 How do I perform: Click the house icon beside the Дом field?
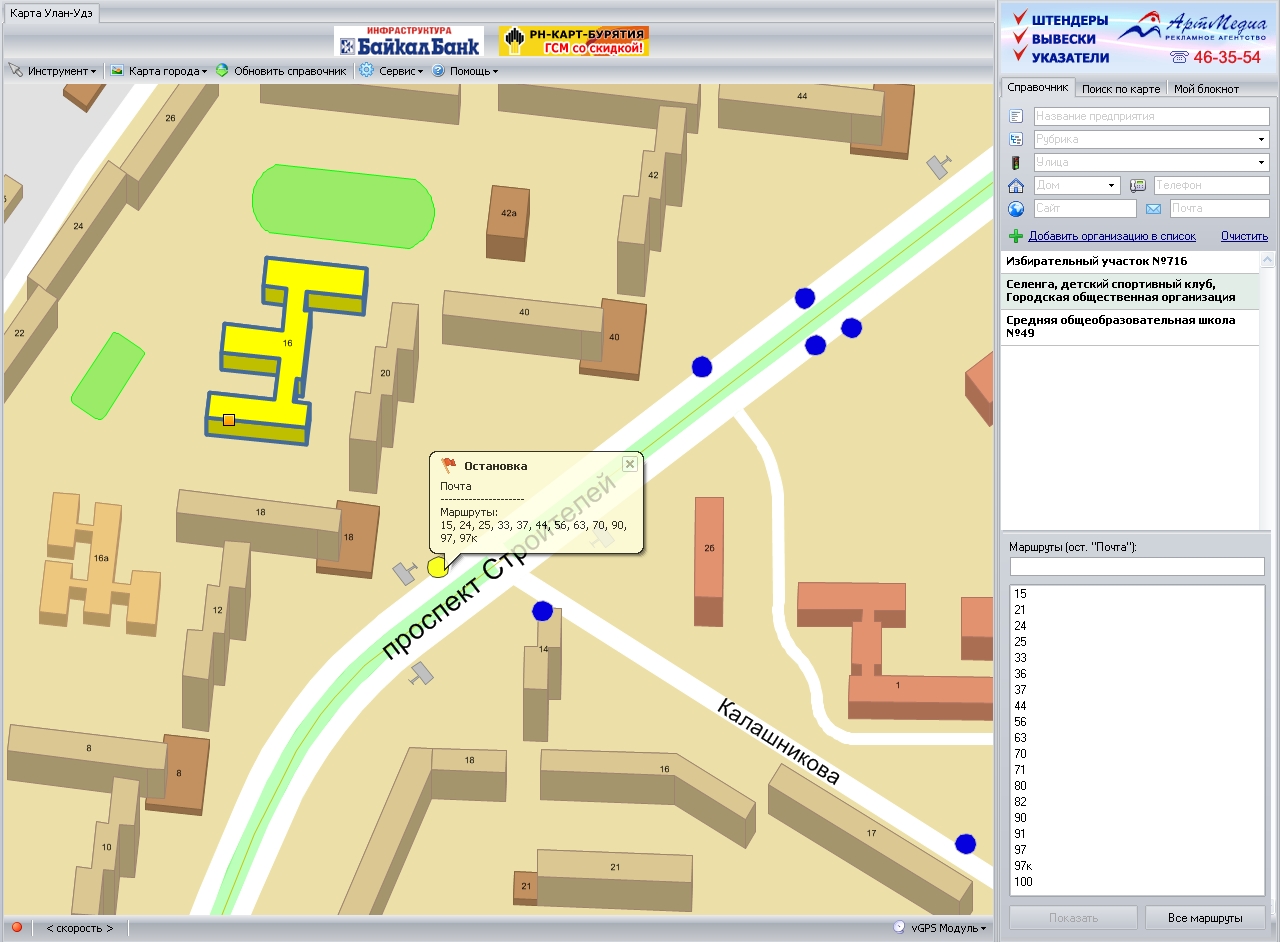point(1016,186)
